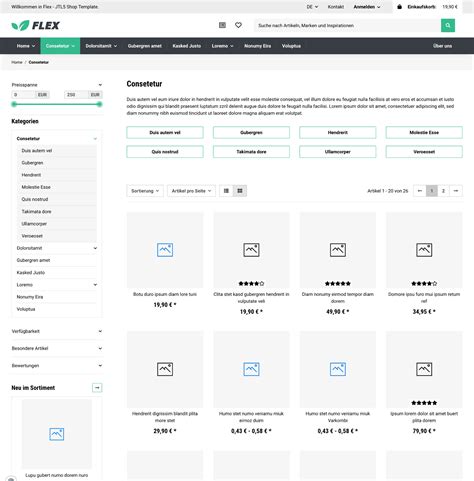
Task: Switch to grid view layout
Action: tap(240, 191)
